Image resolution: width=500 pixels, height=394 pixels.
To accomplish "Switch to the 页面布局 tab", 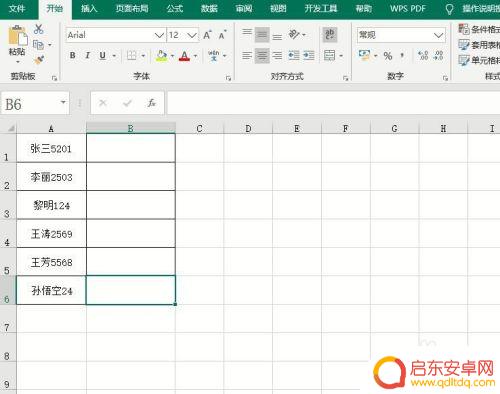I will (x=132, y=8).
